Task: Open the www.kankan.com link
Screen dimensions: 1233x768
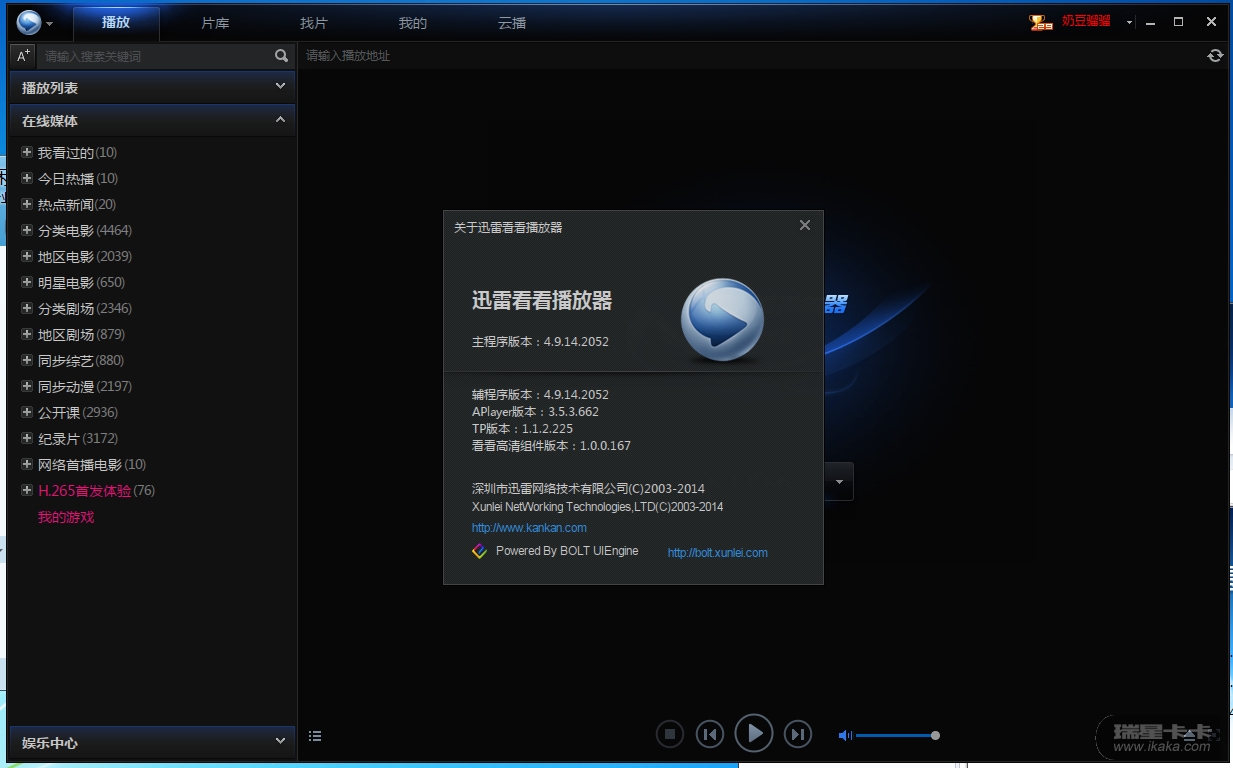Action: (529, 528)
